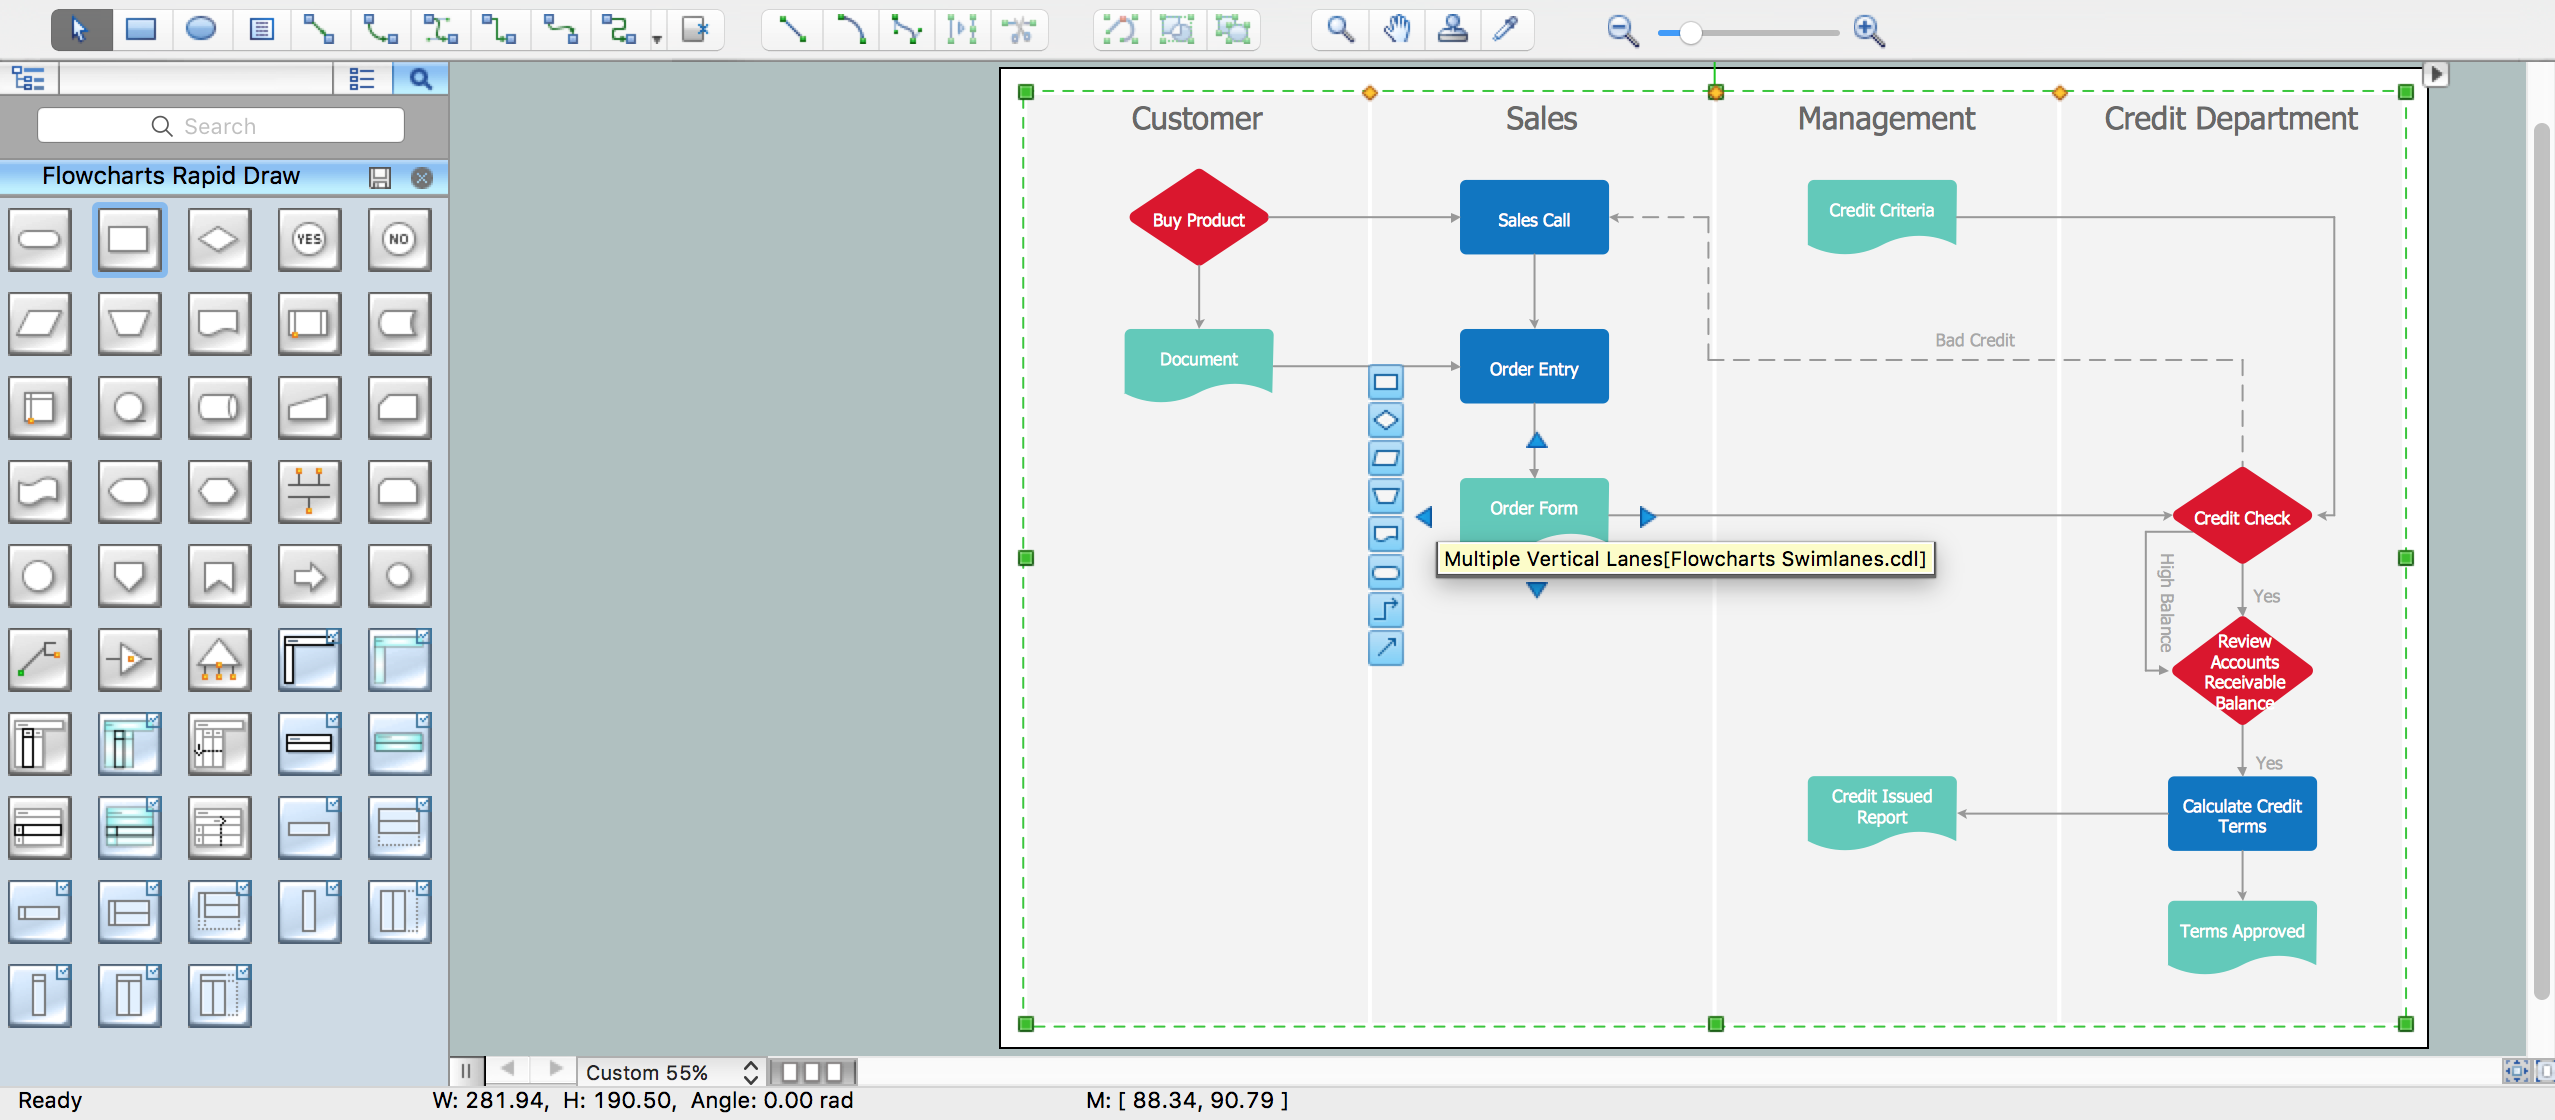2555x1120 pixels.
Task: Select the Terms Approved document shape
Action: coord(2241,936)
